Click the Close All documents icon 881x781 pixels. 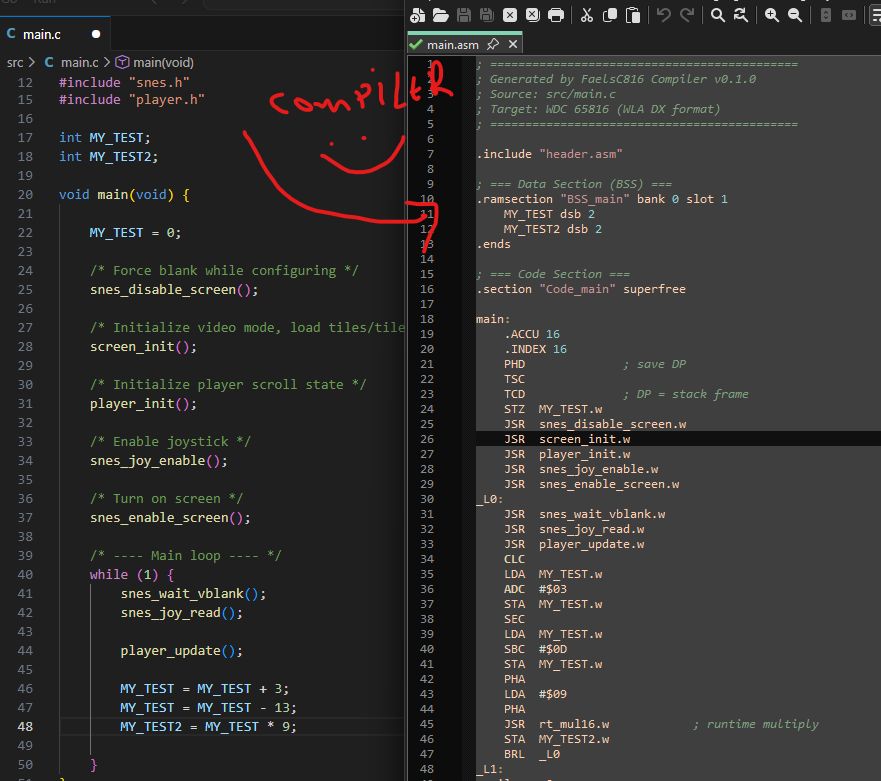[x=533, y=15]
